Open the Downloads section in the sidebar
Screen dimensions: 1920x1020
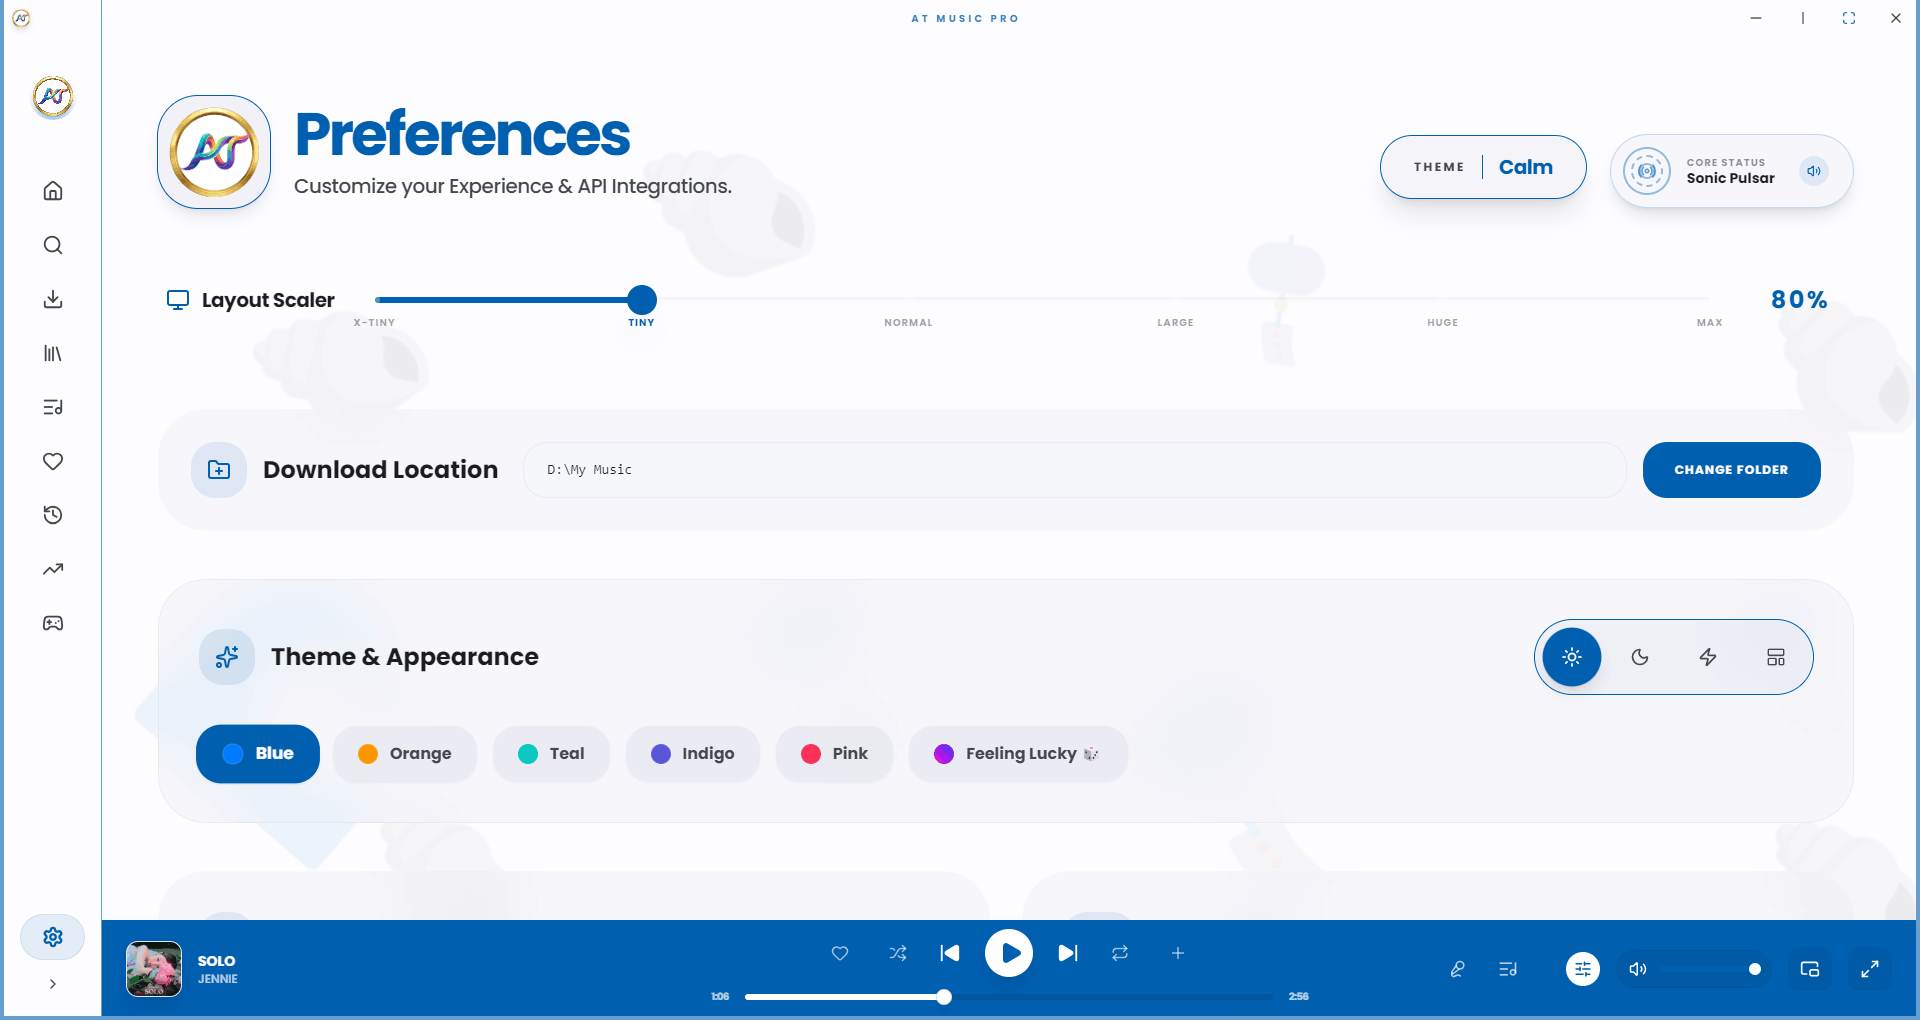52,299
